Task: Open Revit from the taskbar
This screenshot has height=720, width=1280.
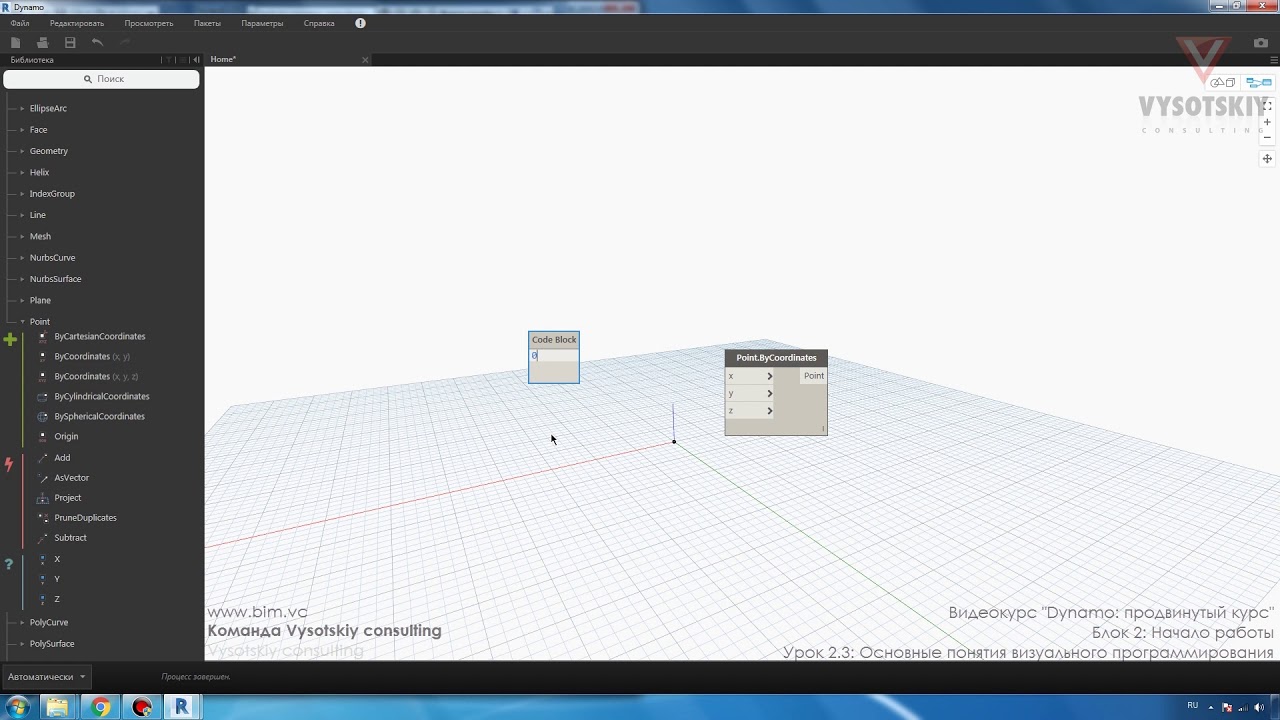Action: point(181,707)
